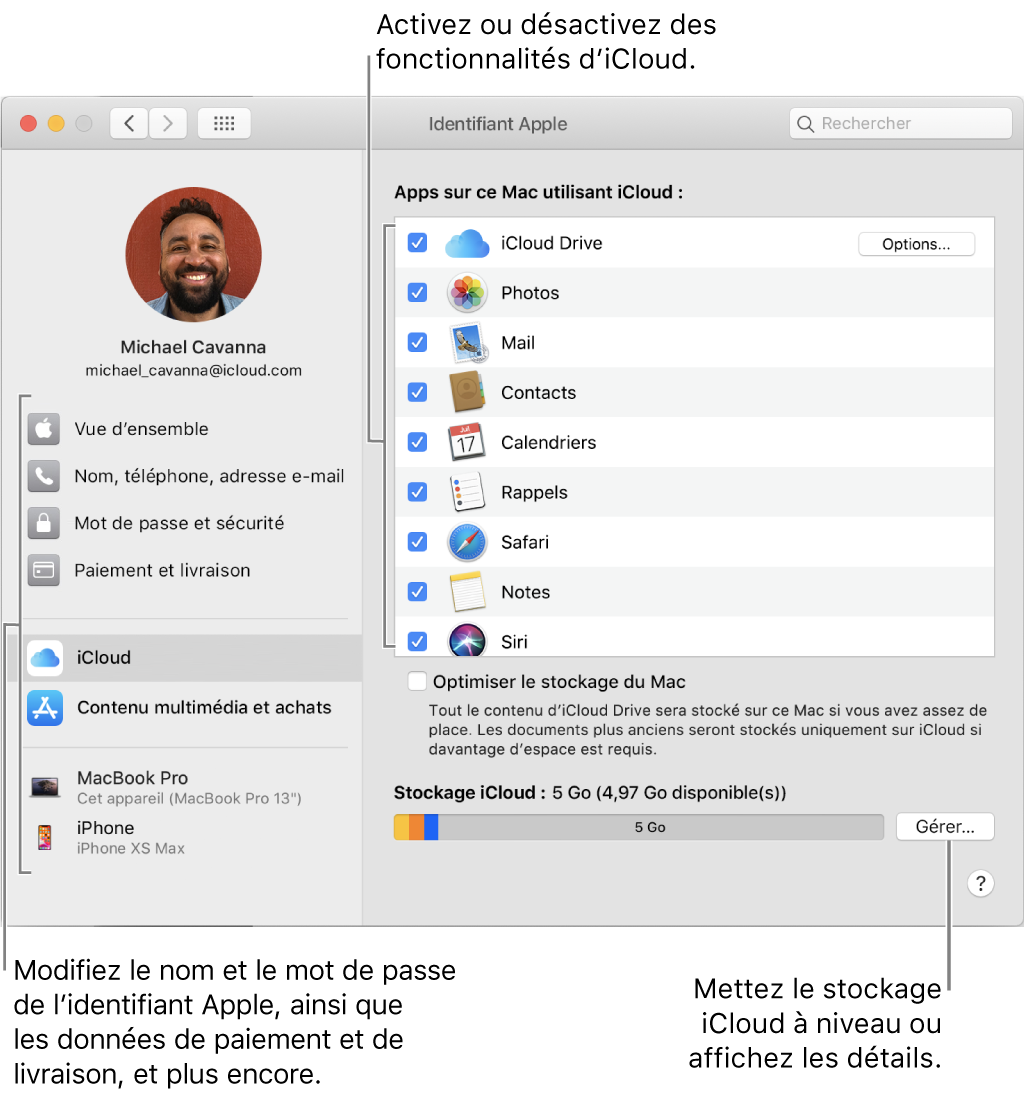Open the Vue d'ensemble section
Screen dimensions: 1024x1101
141,429
